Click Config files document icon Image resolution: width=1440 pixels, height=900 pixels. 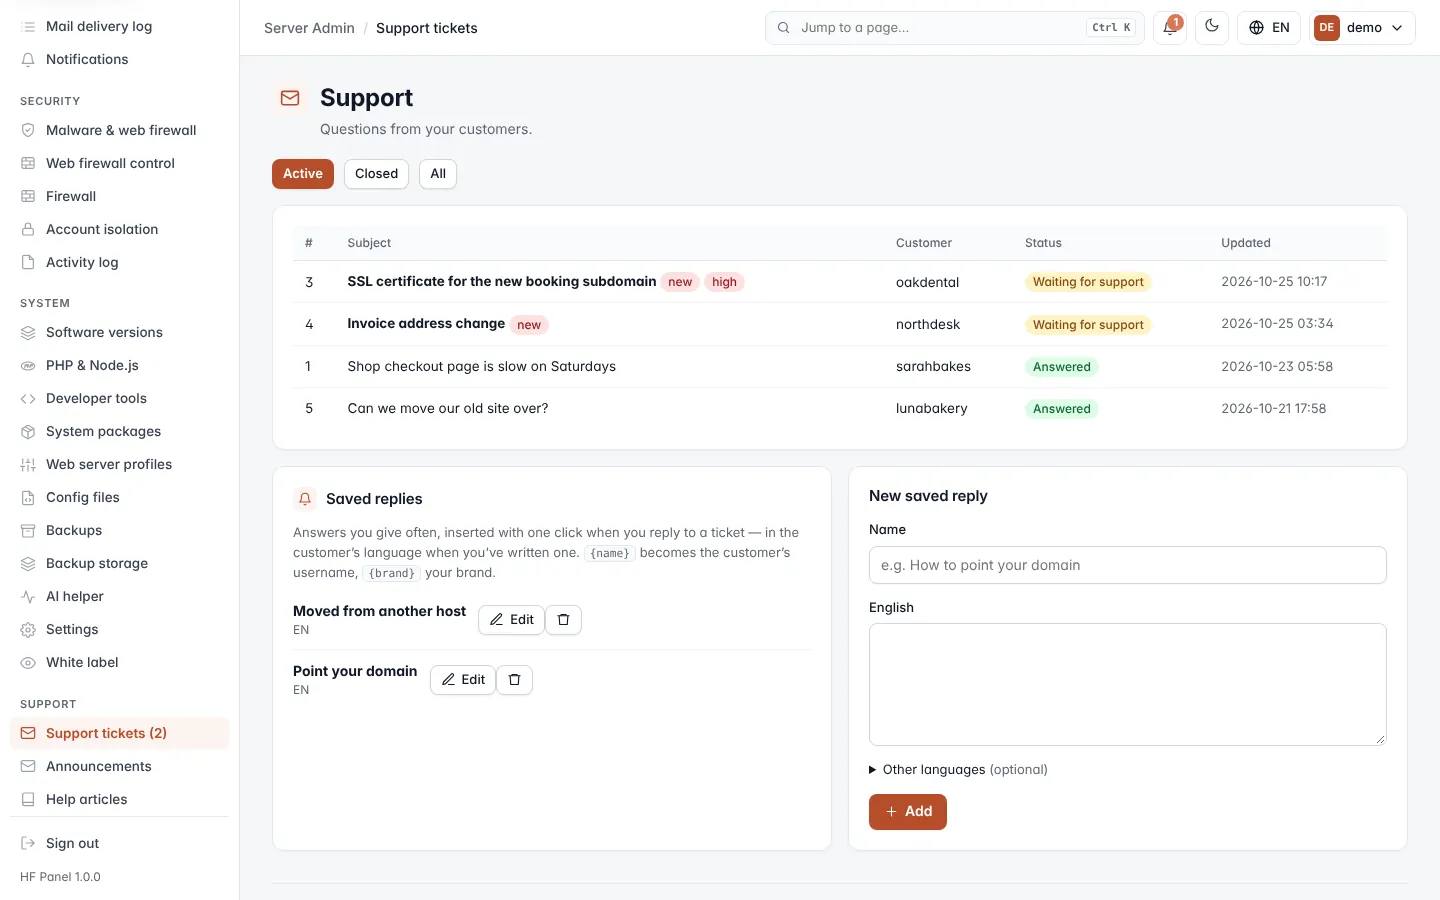(x=28, y=497)
